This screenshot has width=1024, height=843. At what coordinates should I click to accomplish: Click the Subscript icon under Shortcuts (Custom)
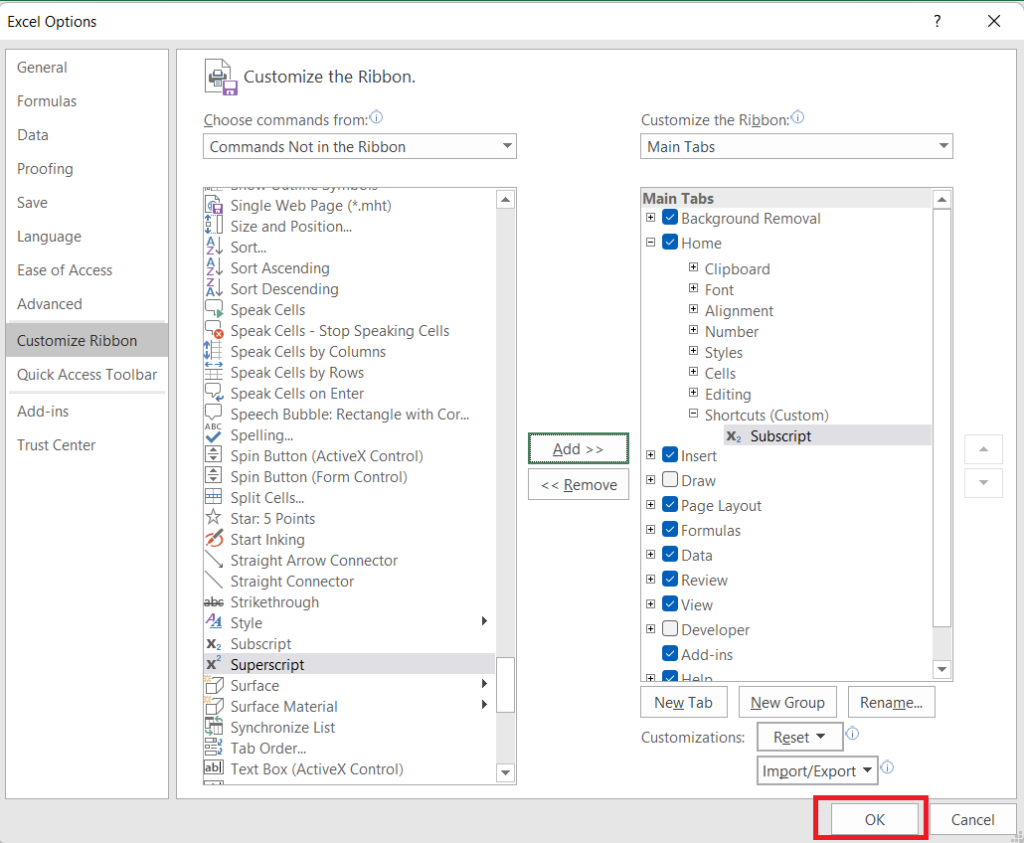[x=734, y=436]
